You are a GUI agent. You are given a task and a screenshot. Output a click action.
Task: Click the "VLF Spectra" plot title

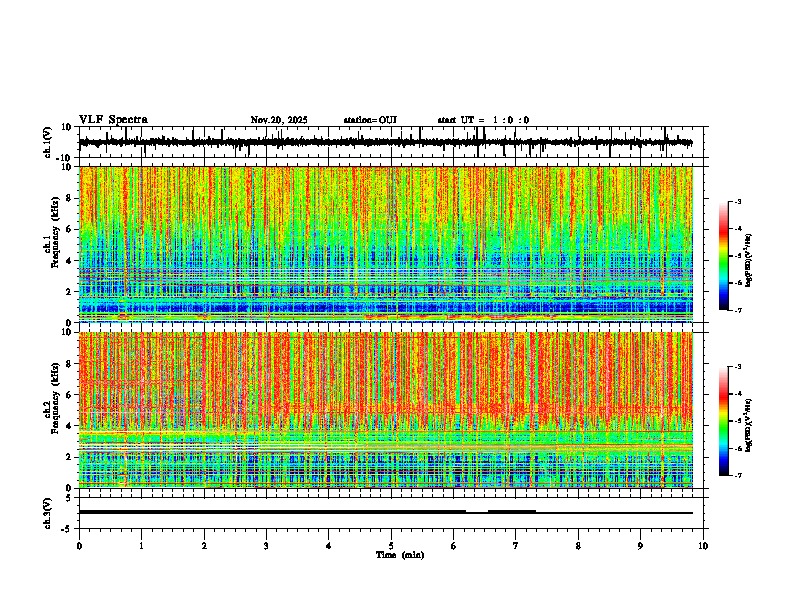click(113, 120)
